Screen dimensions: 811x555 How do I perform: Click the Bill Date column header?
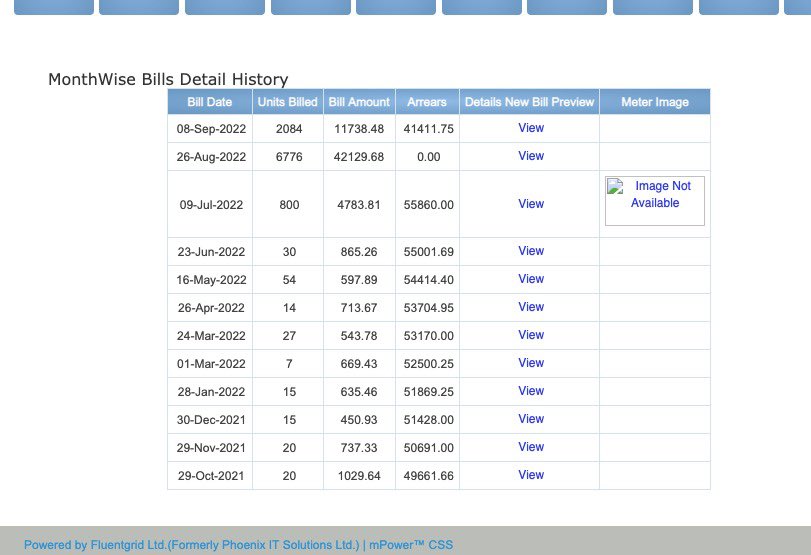click(209, 102)
